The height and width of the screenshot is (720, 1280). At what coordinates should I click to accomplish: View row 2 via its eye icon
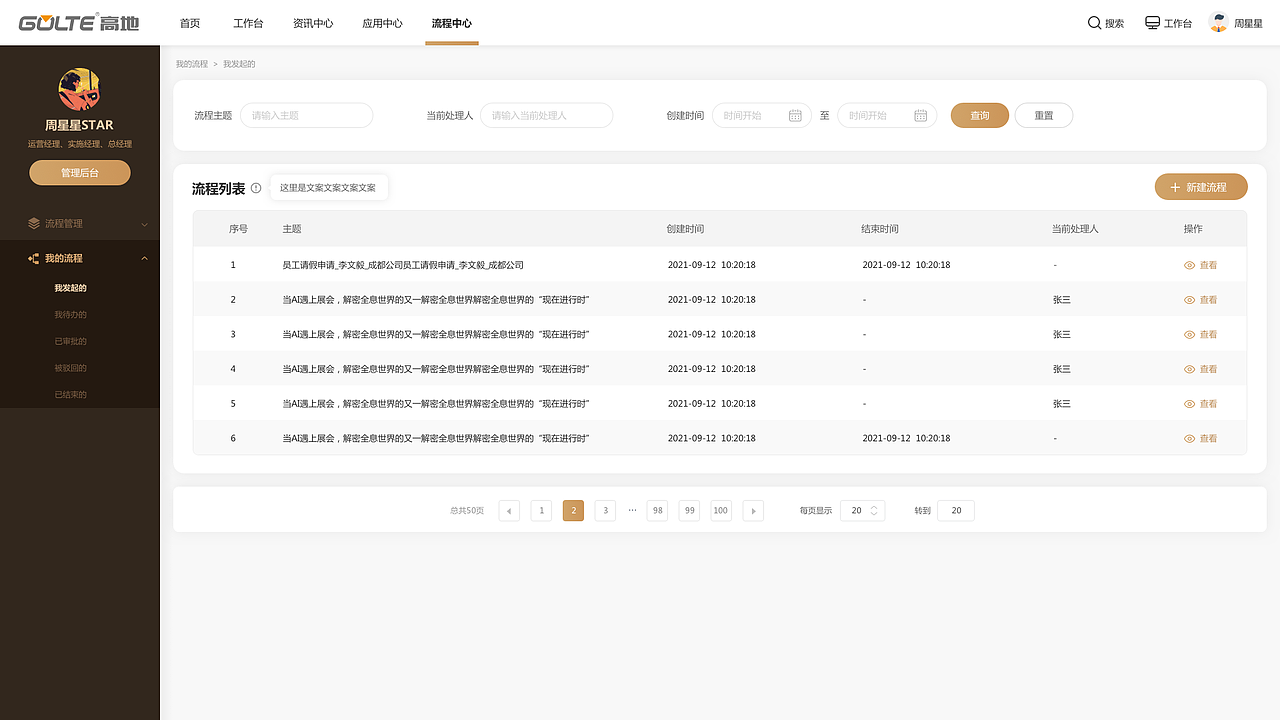pyautogui.click(x=1190, y=300)
